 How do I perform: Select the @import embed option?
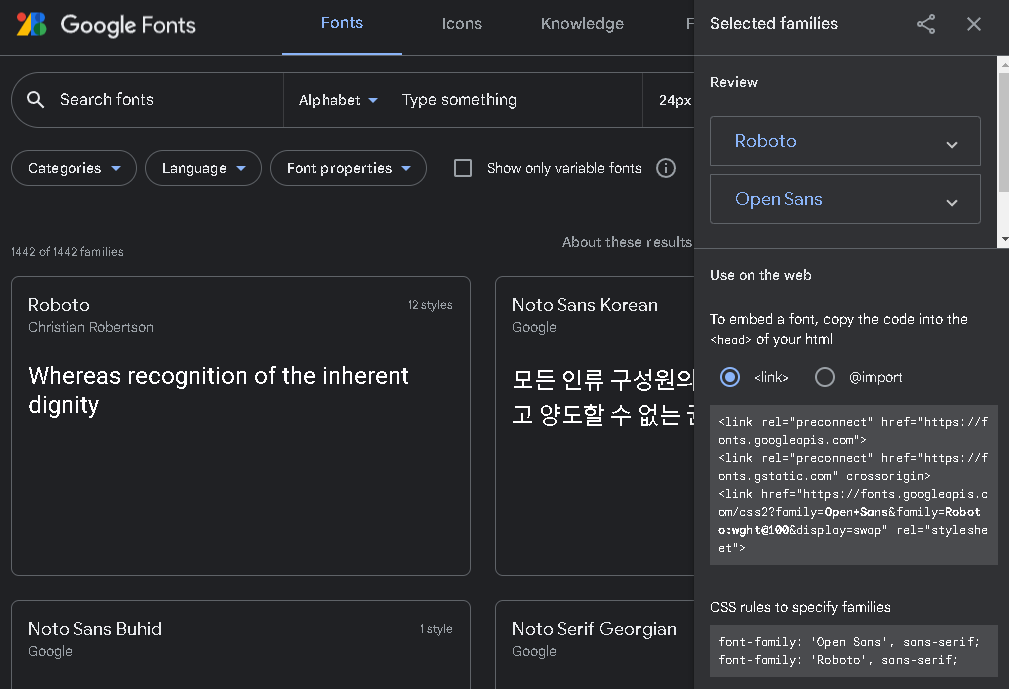coord(824,377)
